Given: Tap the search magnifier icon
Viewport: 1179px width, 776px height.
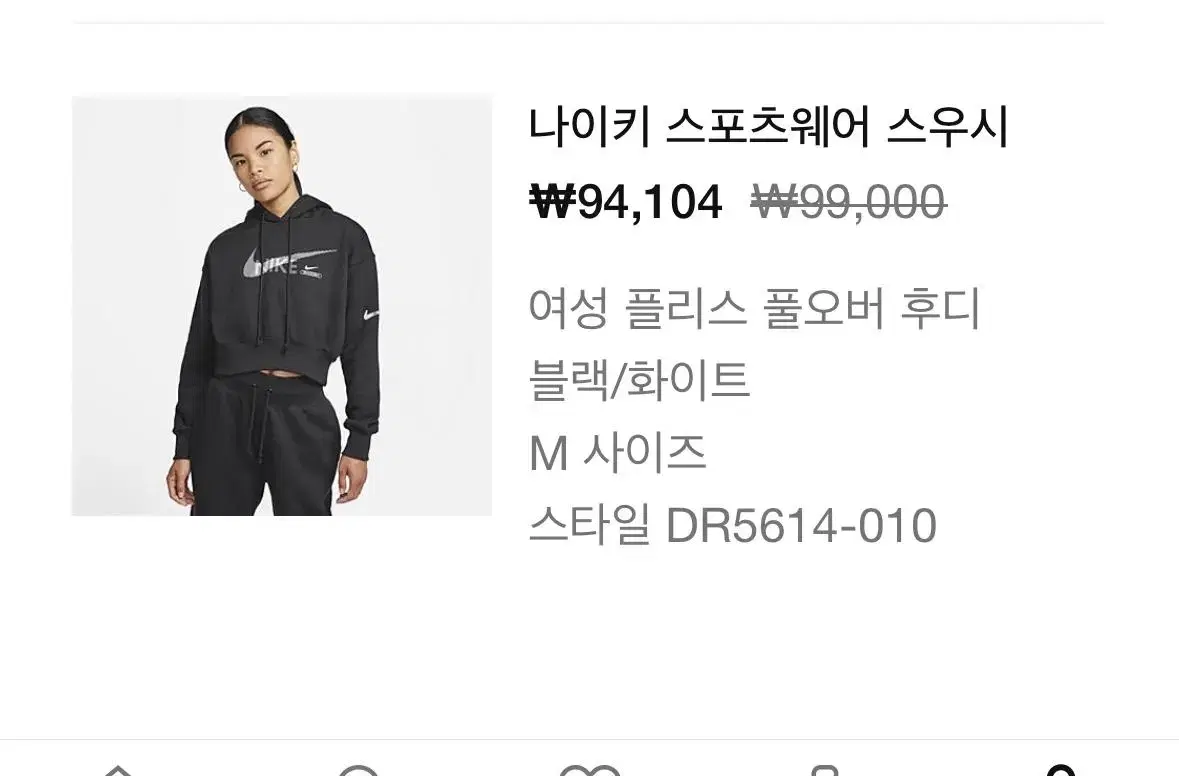Looking at the screenshot, I should click(359, 771).
